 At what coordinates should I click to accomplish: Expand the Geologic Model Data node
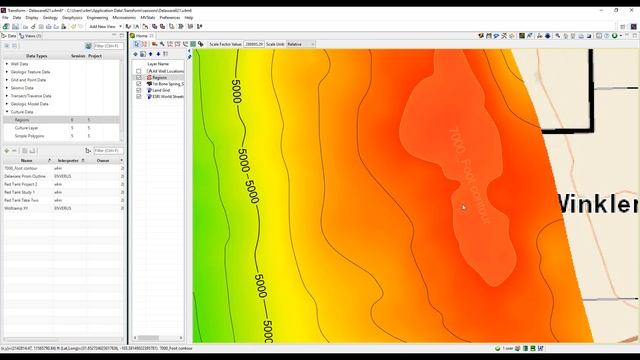pos(7,104)
